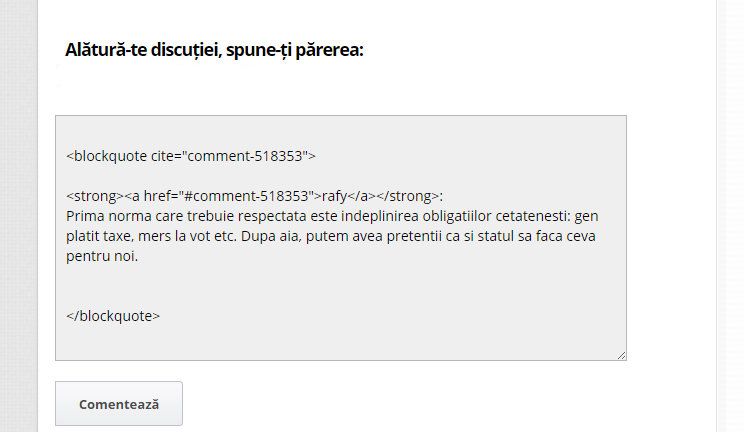Image resolution: width=744 pixels, height=432 pixels.
Task: Click the phrase Dupa aia, in the quote
Action: tap(271, 236)
